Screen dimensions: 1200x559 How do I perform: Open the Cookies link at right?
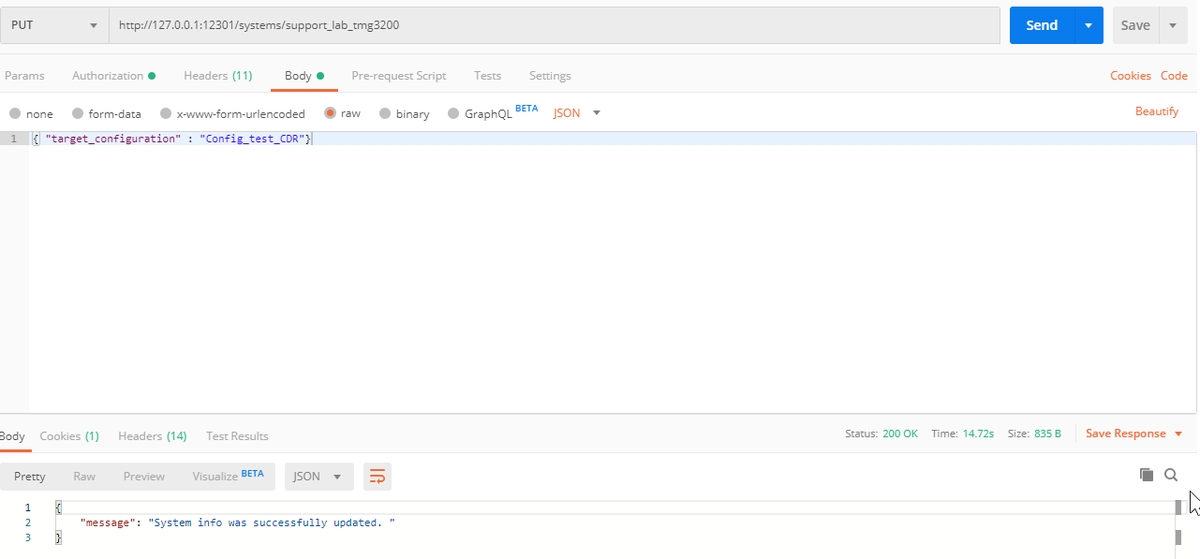(1130, 76)
